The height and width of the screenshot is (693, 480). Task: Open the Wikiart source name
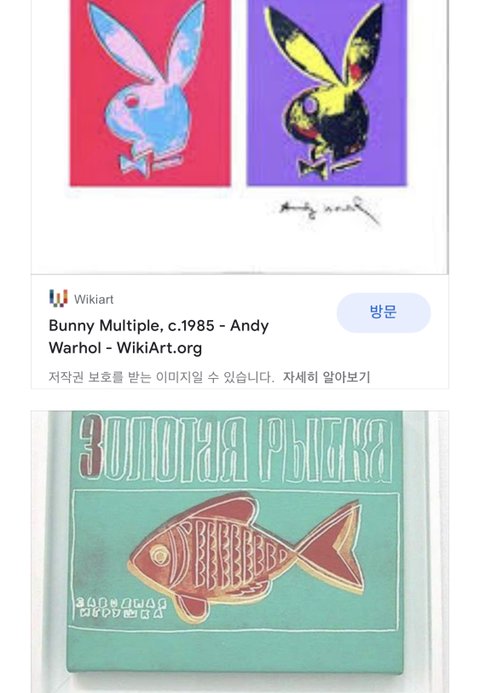94,299
